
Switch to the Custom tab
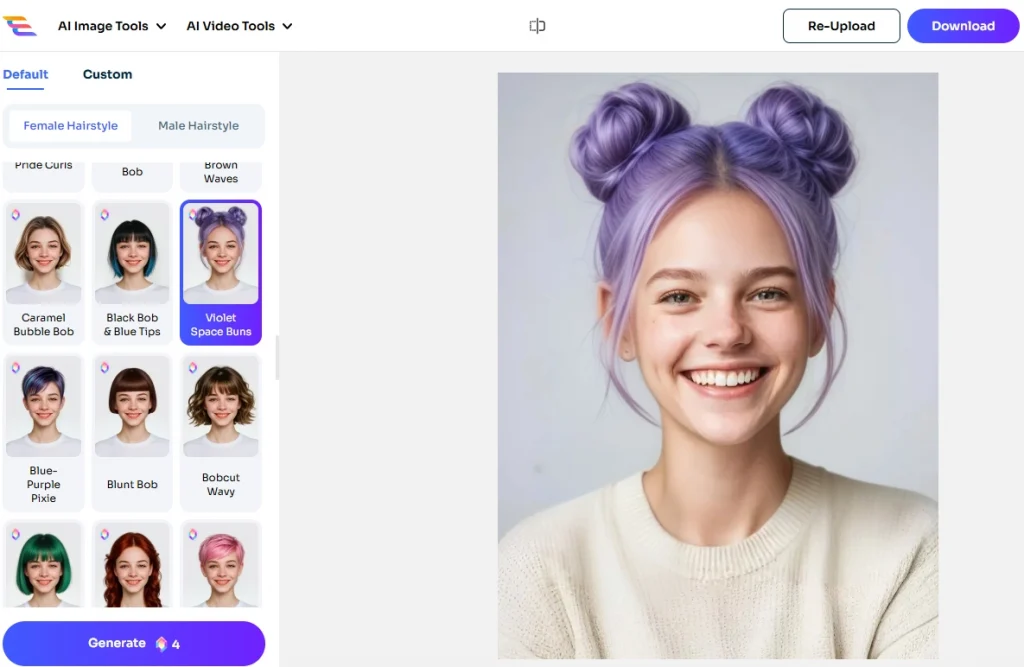click(107, 74)
